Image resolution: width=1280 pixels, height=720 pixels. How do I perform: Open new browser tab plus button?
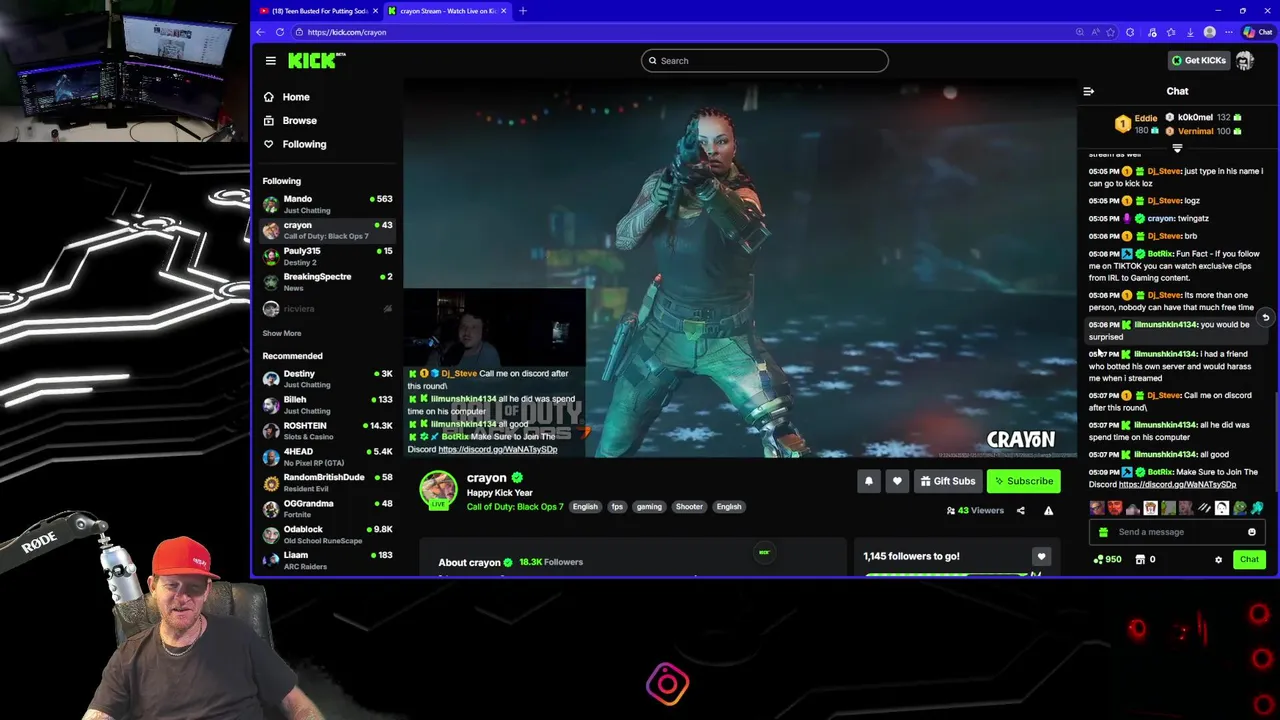coord(522,11)
